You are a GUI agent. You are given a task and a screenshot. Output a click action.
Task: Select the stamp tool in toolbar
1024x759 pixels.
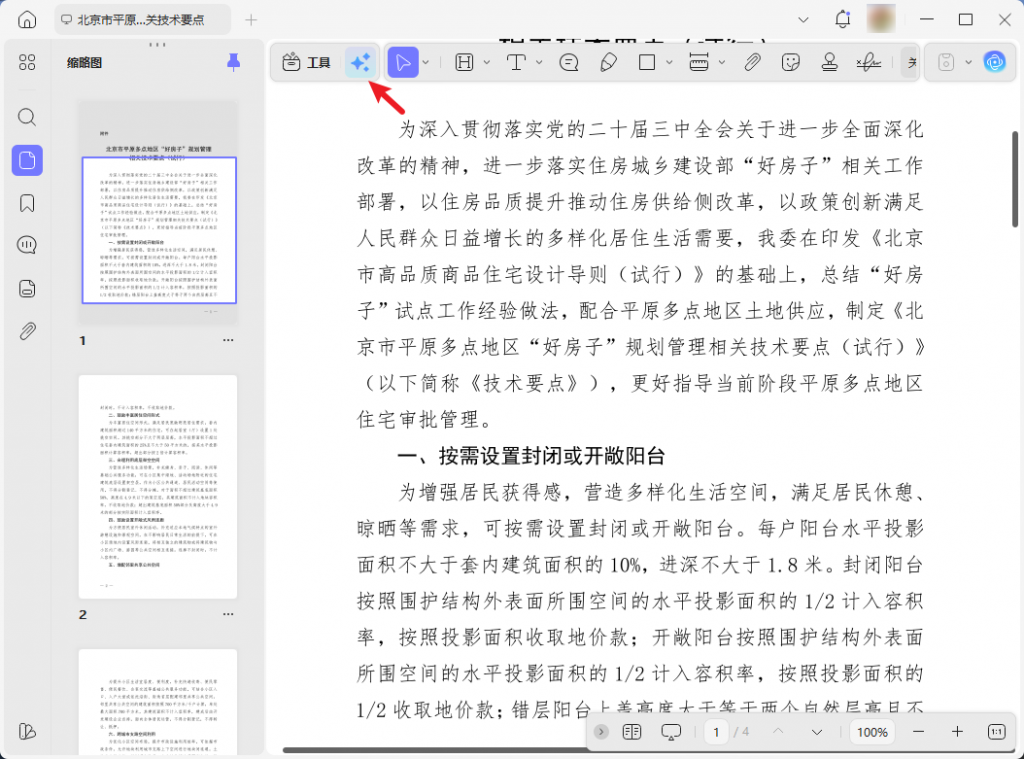tap(829, 63)
